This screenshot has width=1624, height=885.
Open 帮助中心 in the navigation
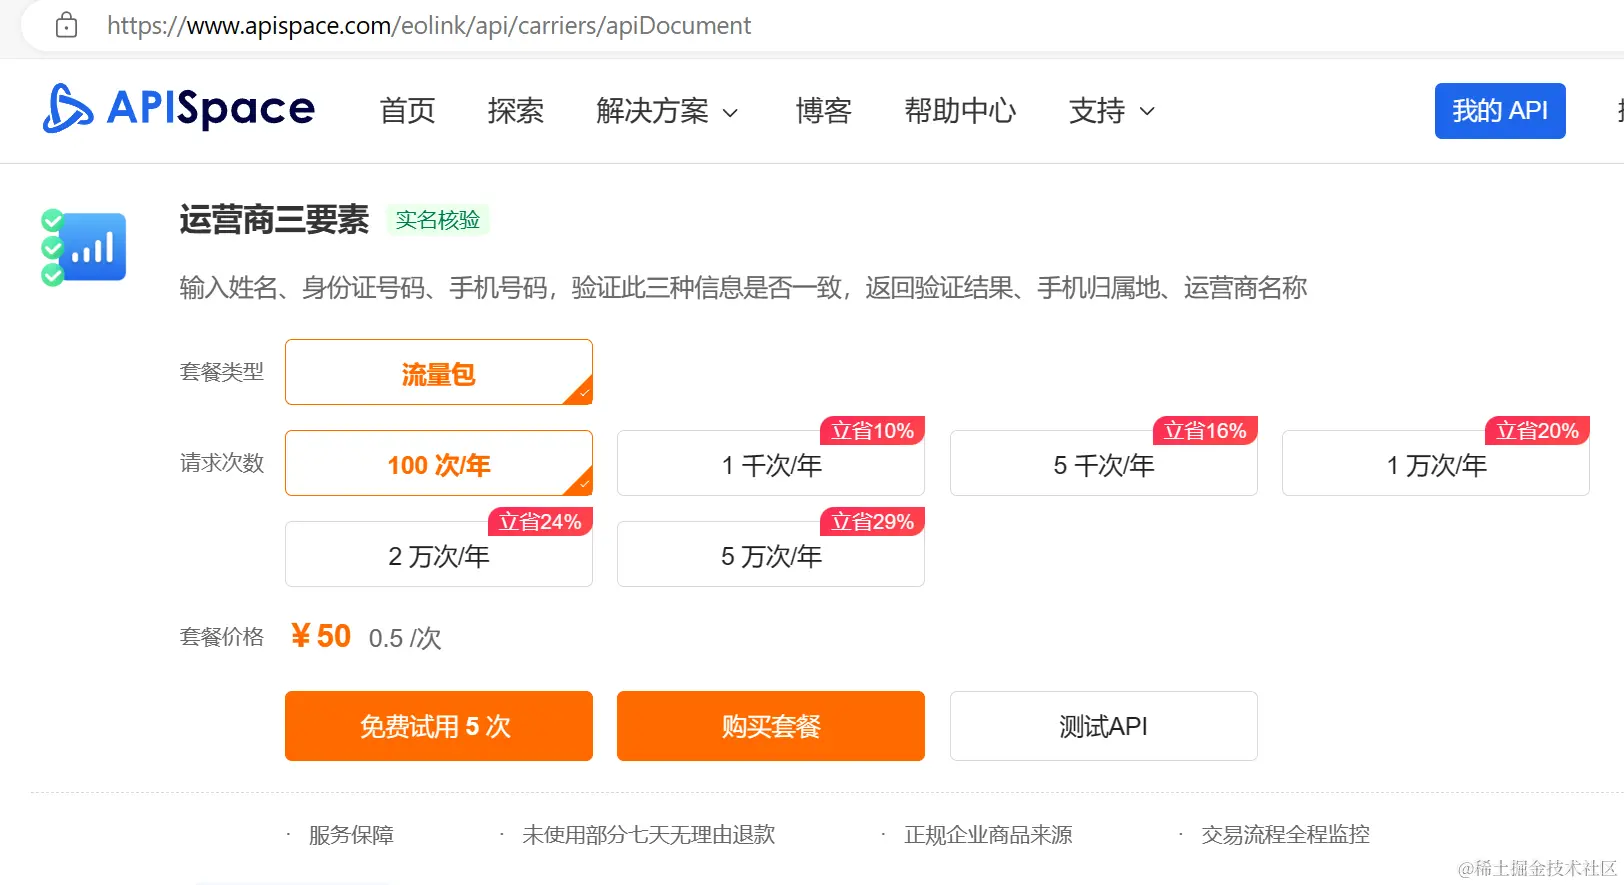tap(960, 111)
